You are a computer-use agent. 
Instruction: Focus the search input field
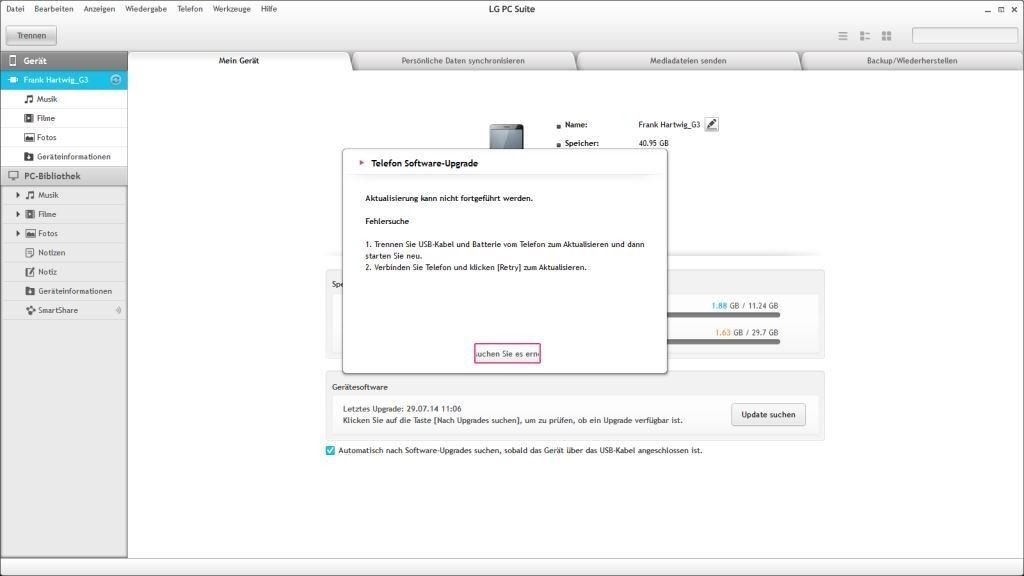[965, 35]
